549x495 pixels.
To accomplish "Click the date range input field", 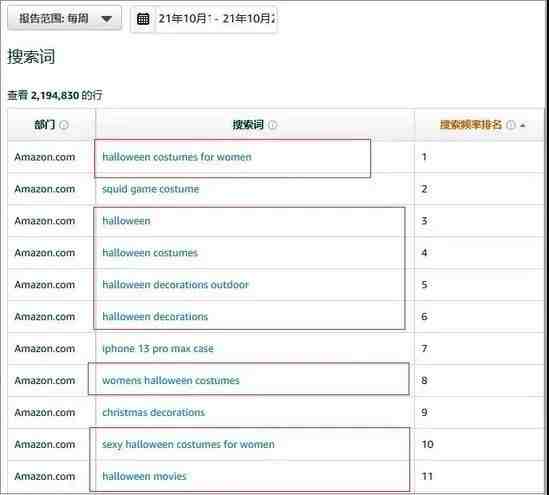I will 216,19.
